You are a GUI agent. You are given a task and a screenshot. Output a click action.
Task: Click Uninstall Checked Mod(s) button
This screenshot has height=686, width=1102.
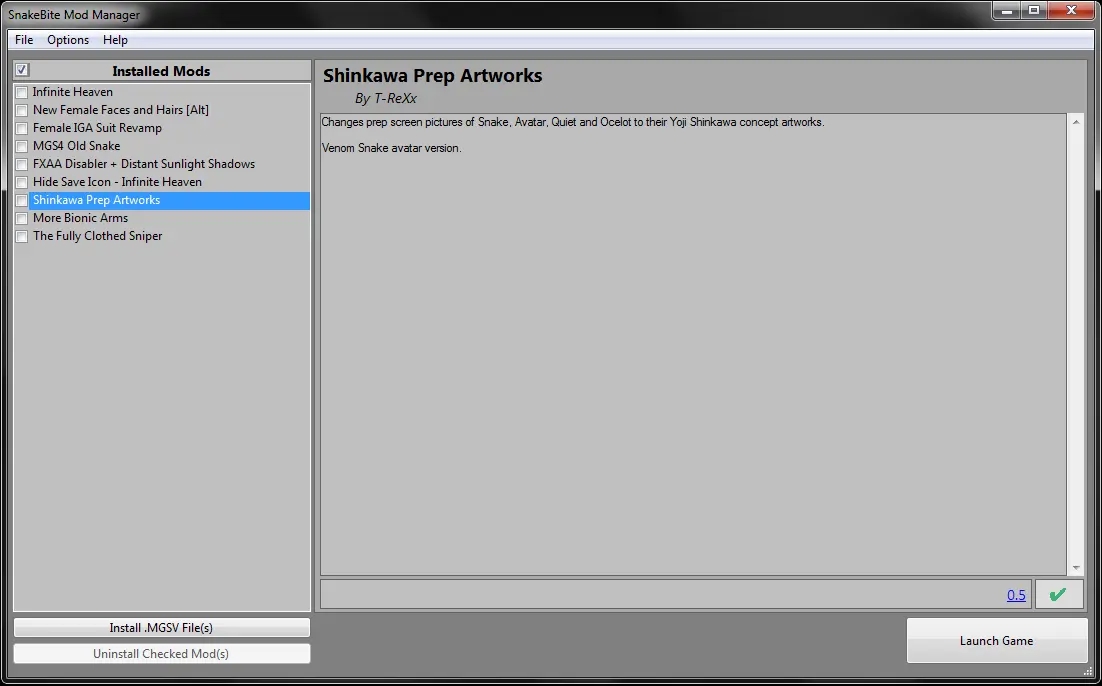pyautogui.click(x=161, y=654)
